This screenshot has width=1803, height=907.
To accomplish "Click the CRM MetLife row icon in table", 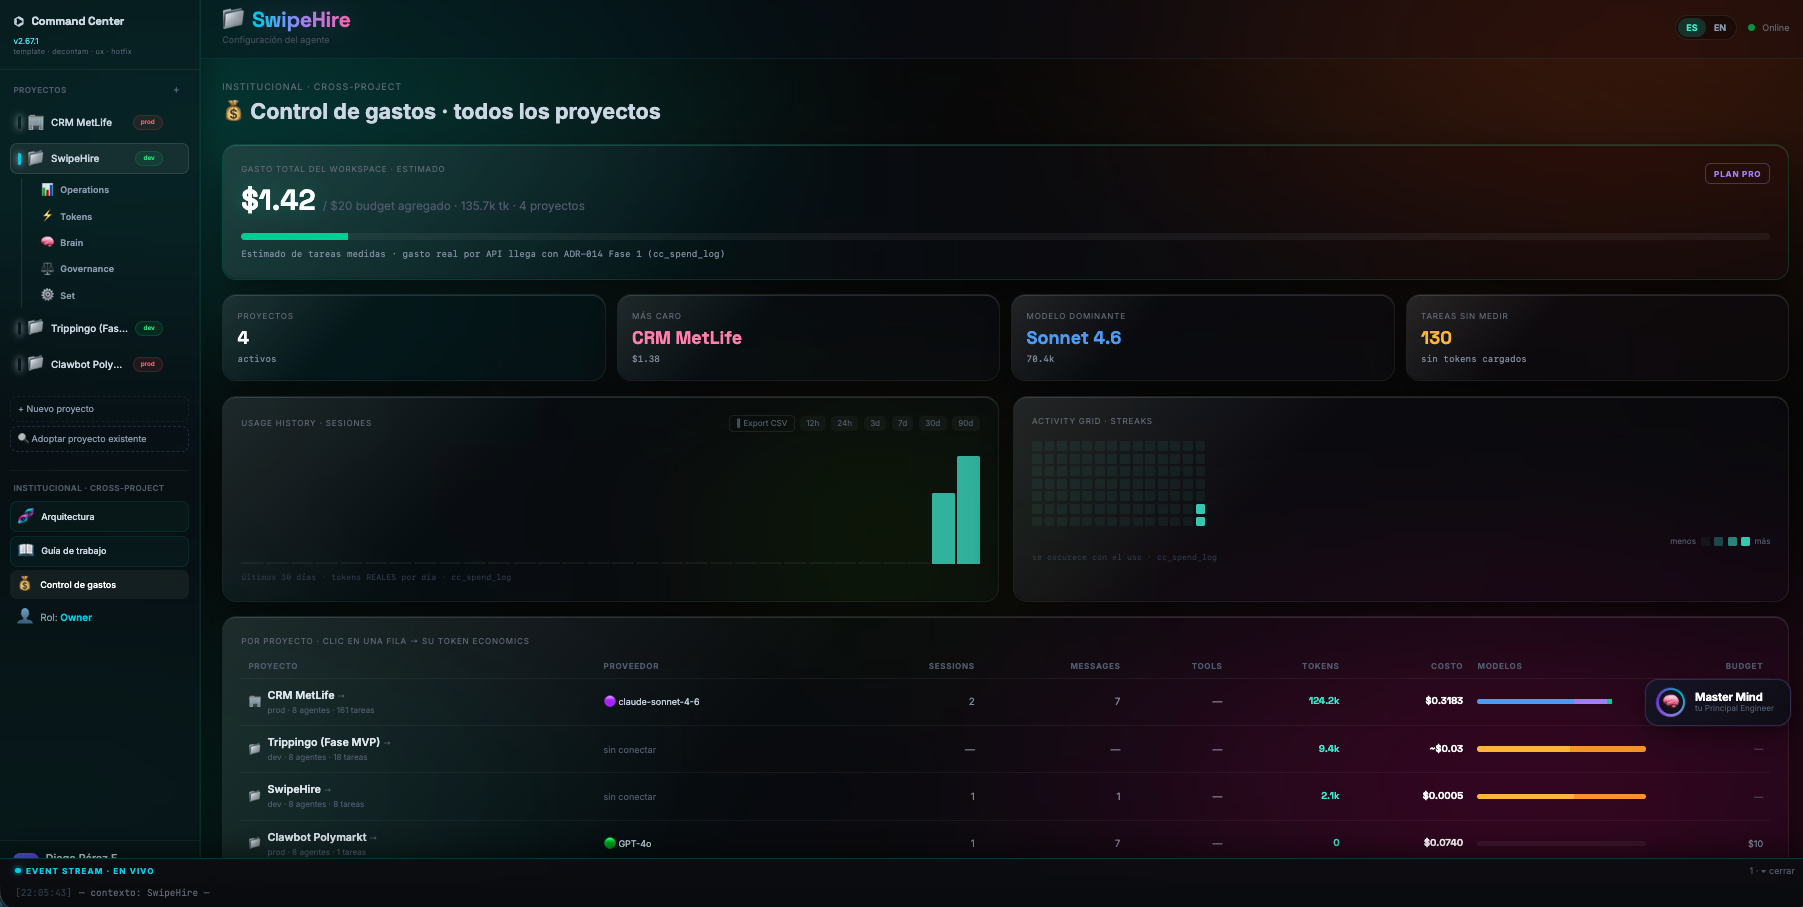I will click(255, 702).
